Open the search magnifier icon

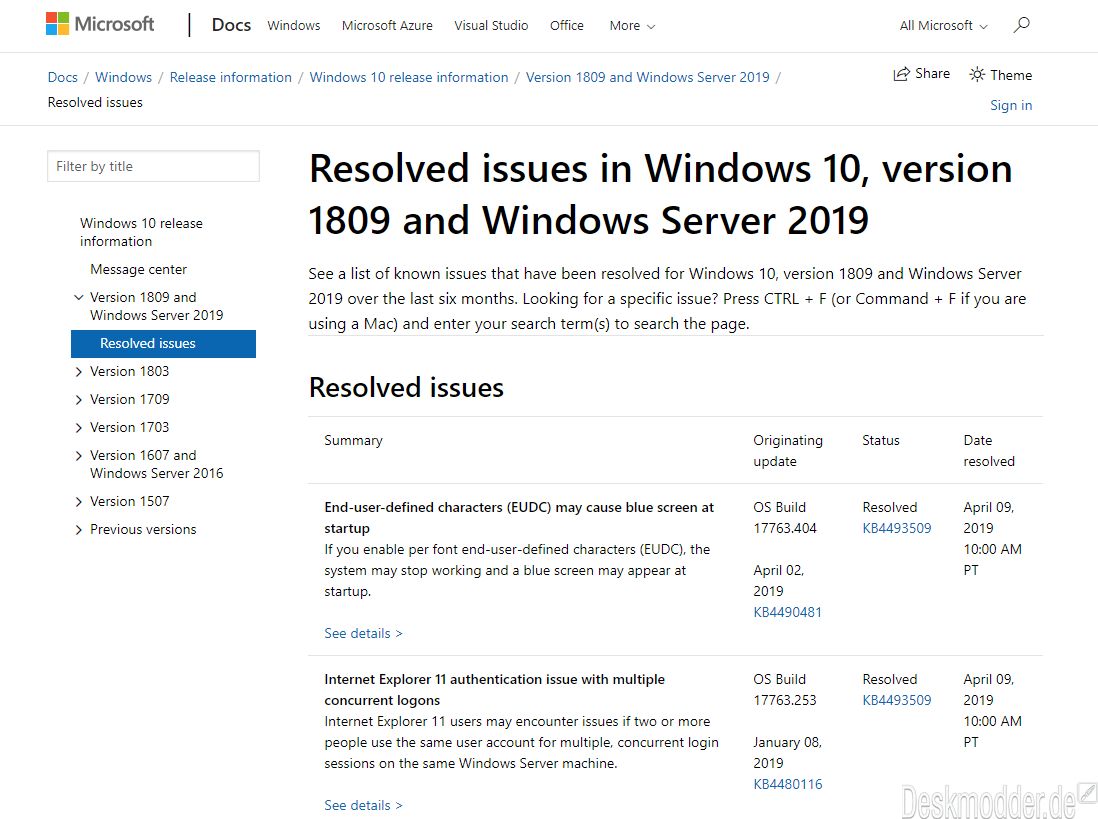click(x=1022, y=25)
